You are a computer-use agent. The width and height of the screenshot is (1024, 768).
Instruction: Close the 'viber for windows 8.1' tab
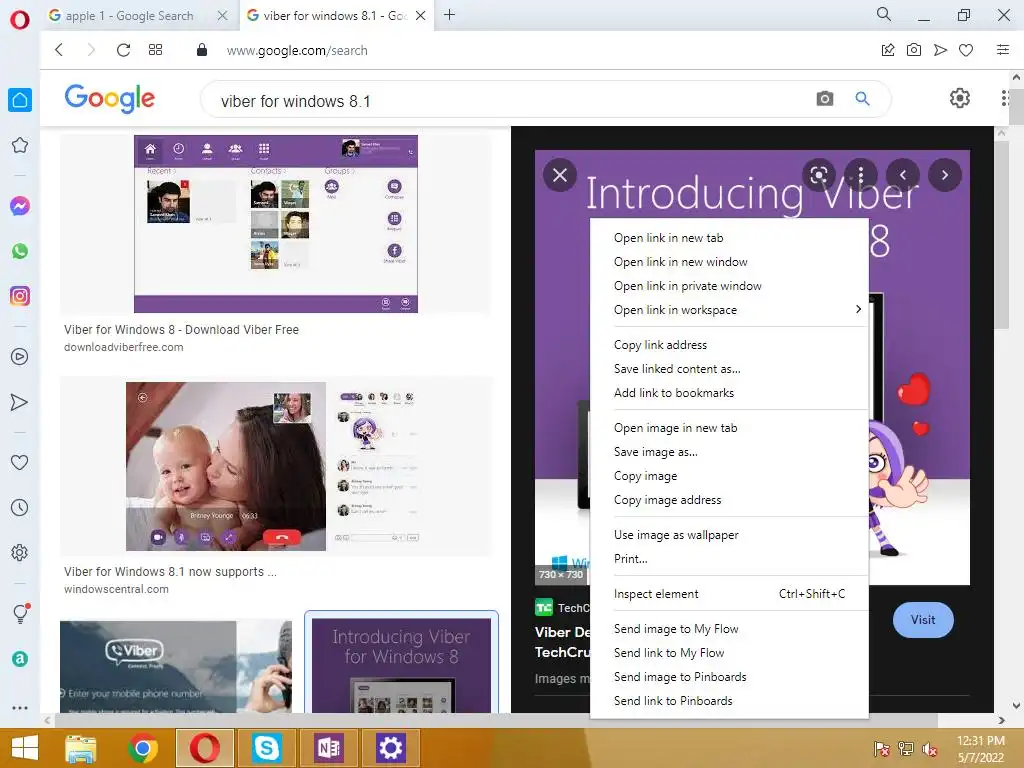pyautogui.click(x=421, y=16)
